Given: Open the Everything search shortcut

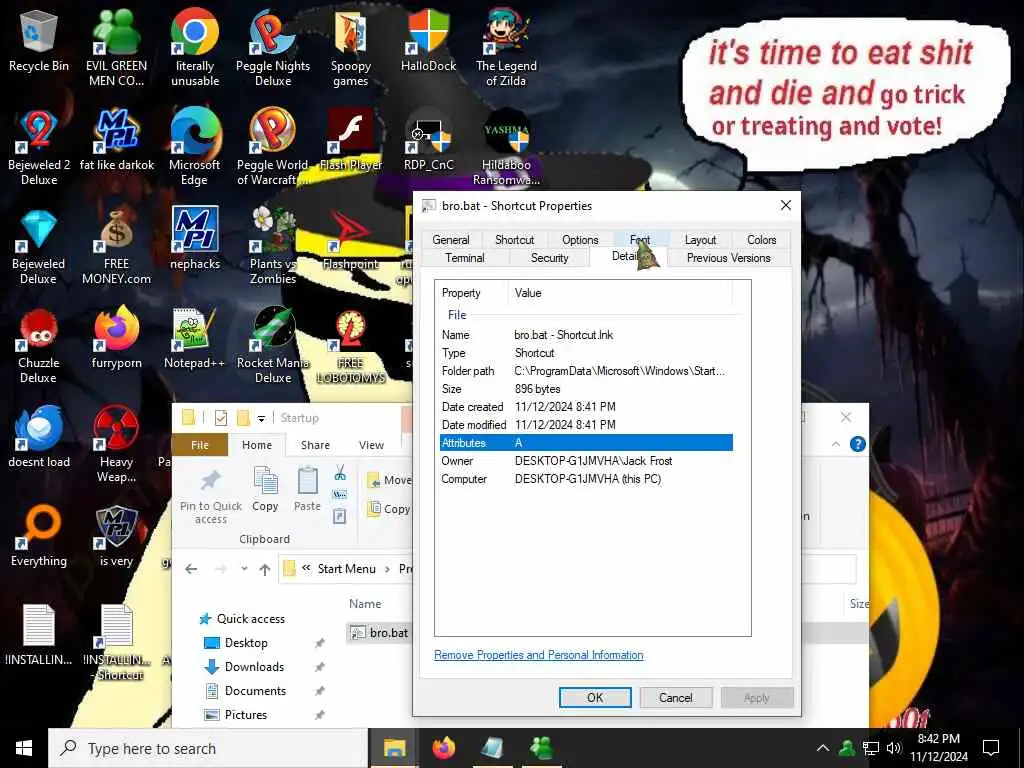Looking at the screenshot, I should point(39,536).
